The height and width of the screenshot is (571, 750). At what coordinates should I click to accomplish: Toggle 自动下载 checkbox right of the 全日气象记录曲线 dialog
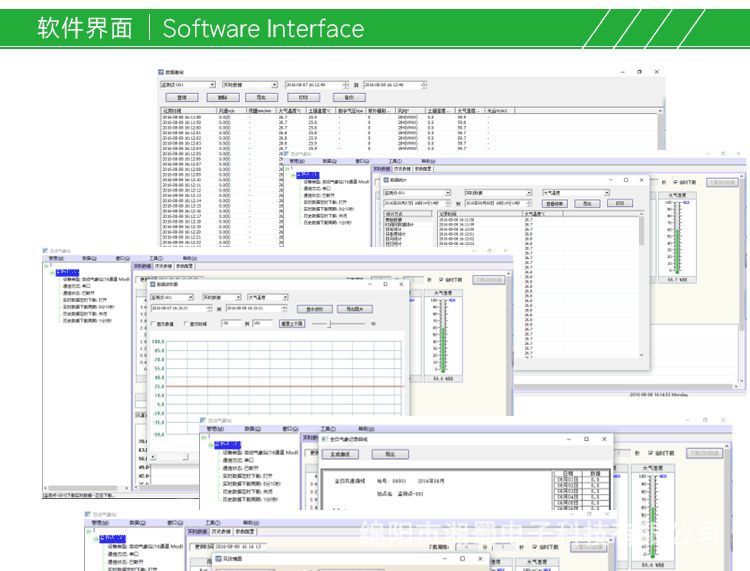pos(651,452)
